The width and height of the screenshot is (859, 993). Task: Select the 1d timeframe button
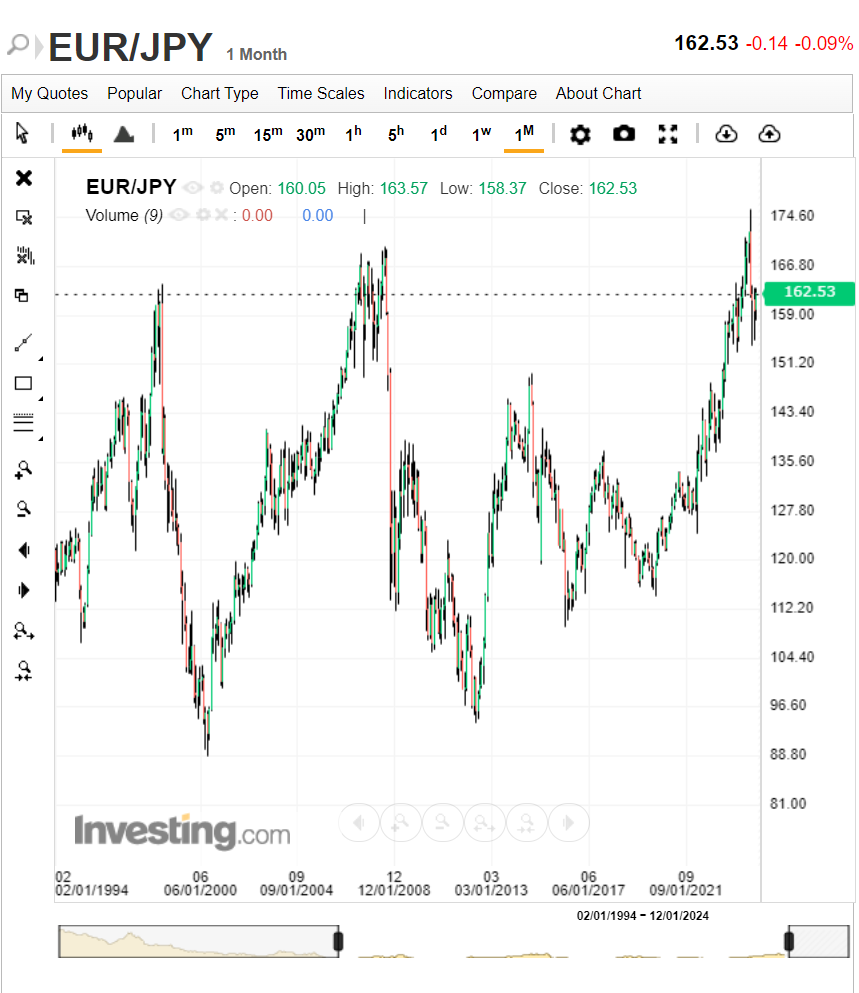(438, 134)
